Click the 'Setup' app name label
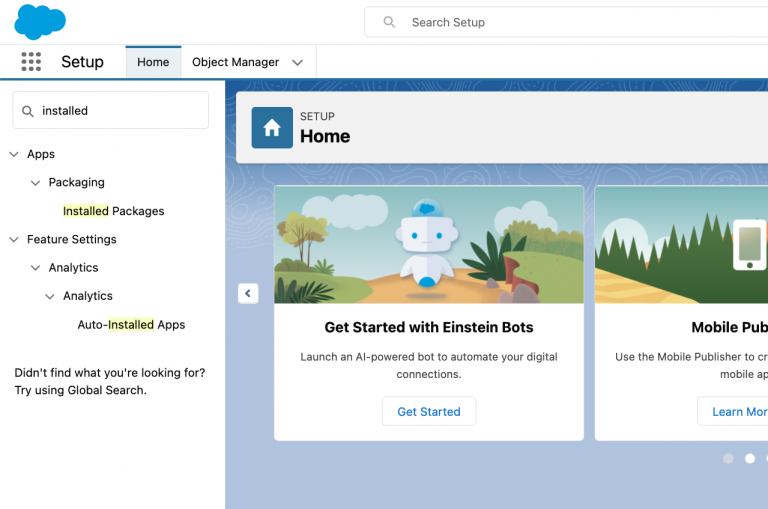Image resolution: width=768 pixels, height=509 pixels. pyautogui.click(x=82, y=62)
